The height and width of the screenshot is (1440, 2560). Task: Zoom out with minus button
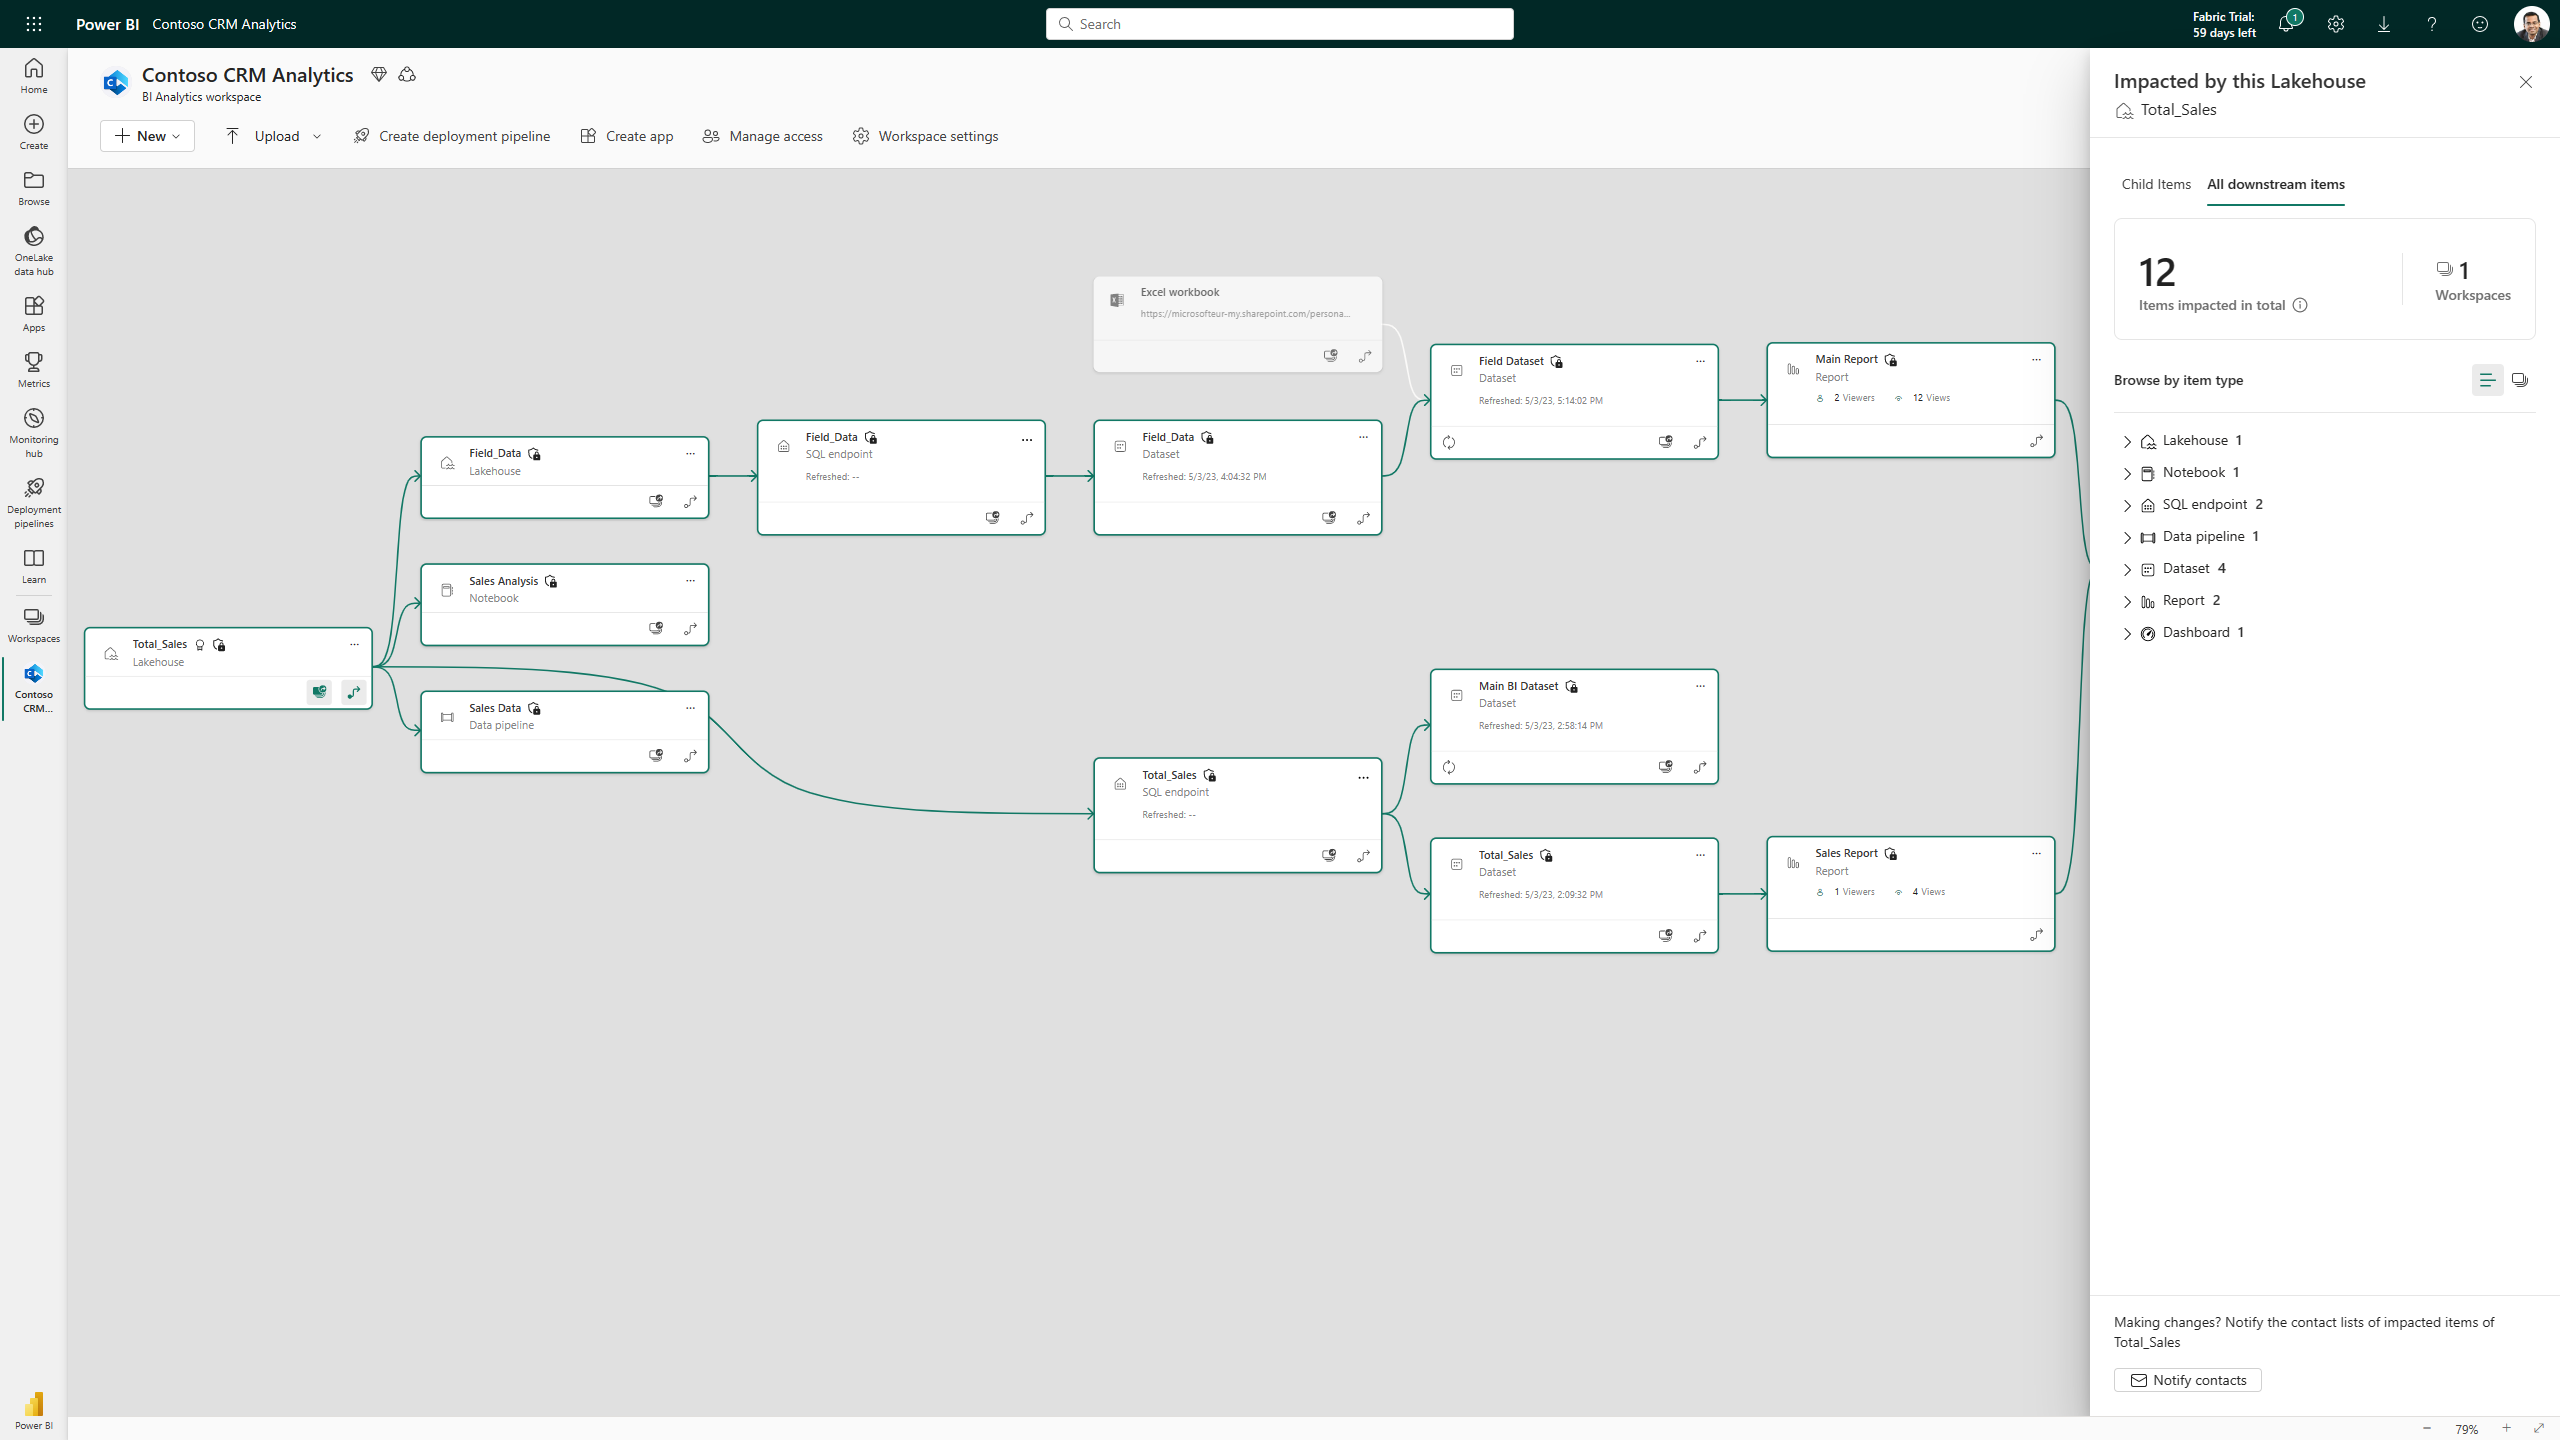tap(2427, 1428)
